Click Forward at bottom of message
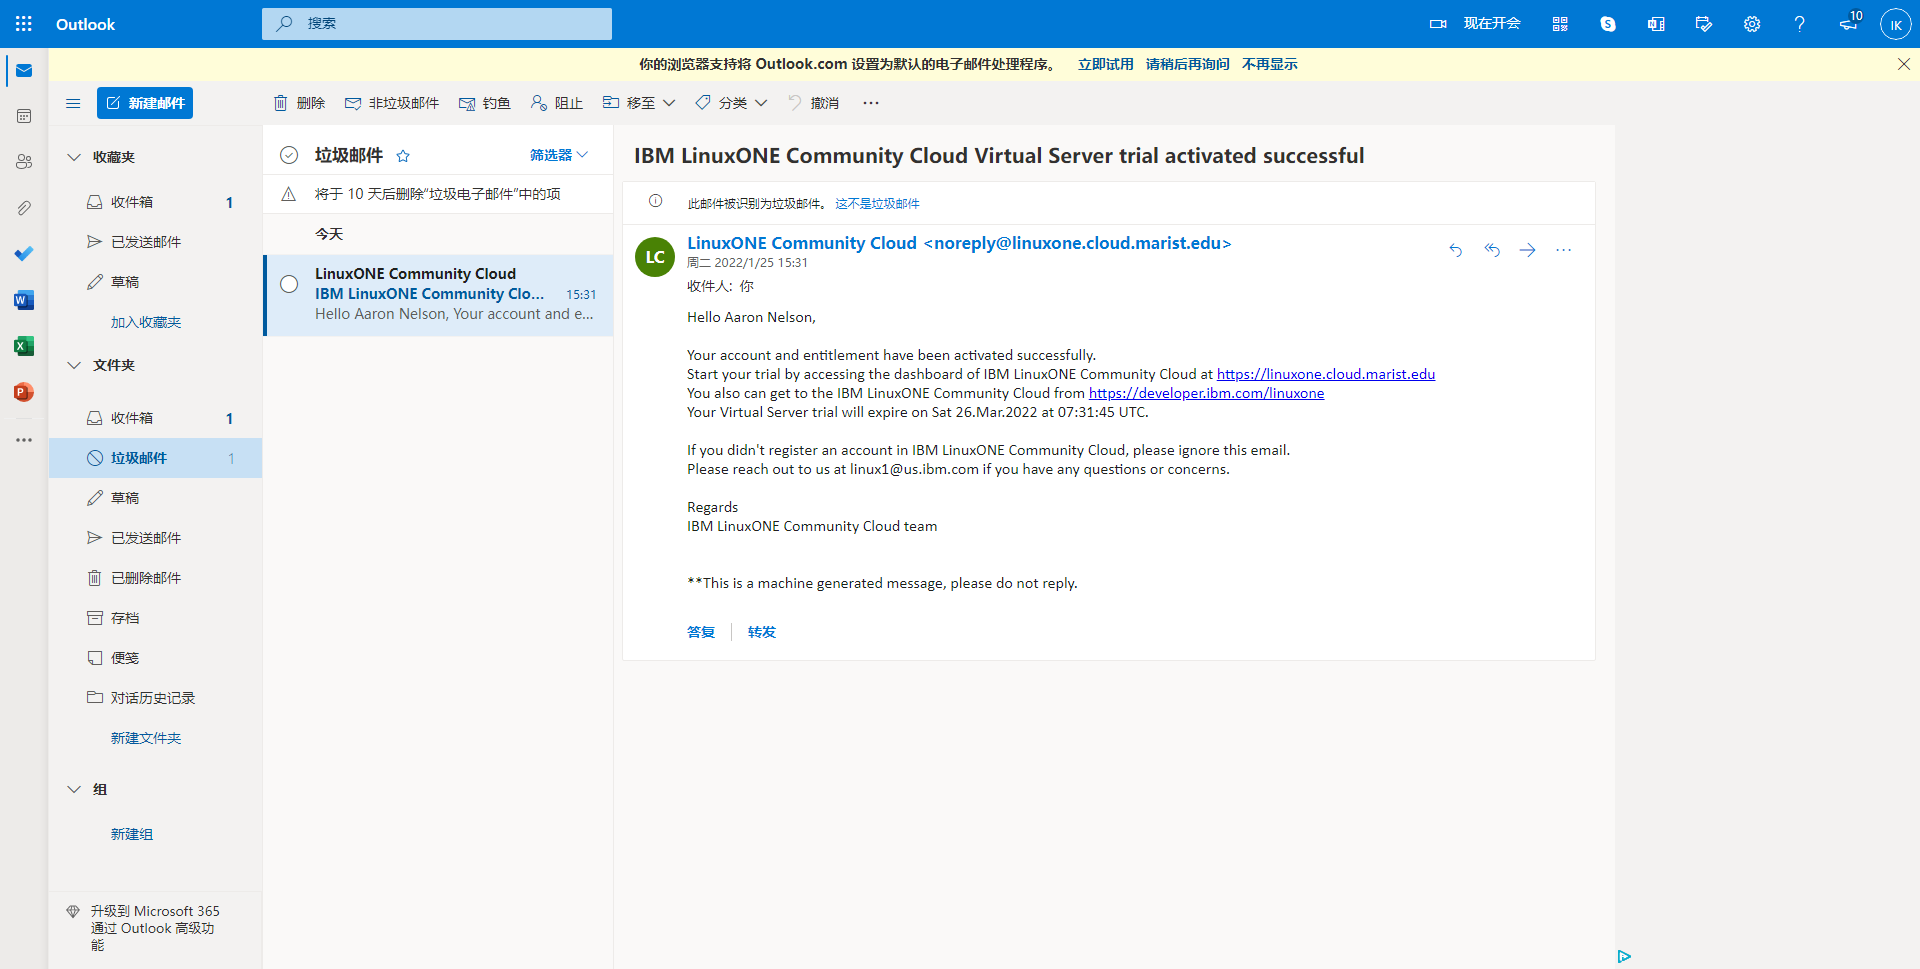This screenshot has width=1920, height=969. [x=762, y=632]
